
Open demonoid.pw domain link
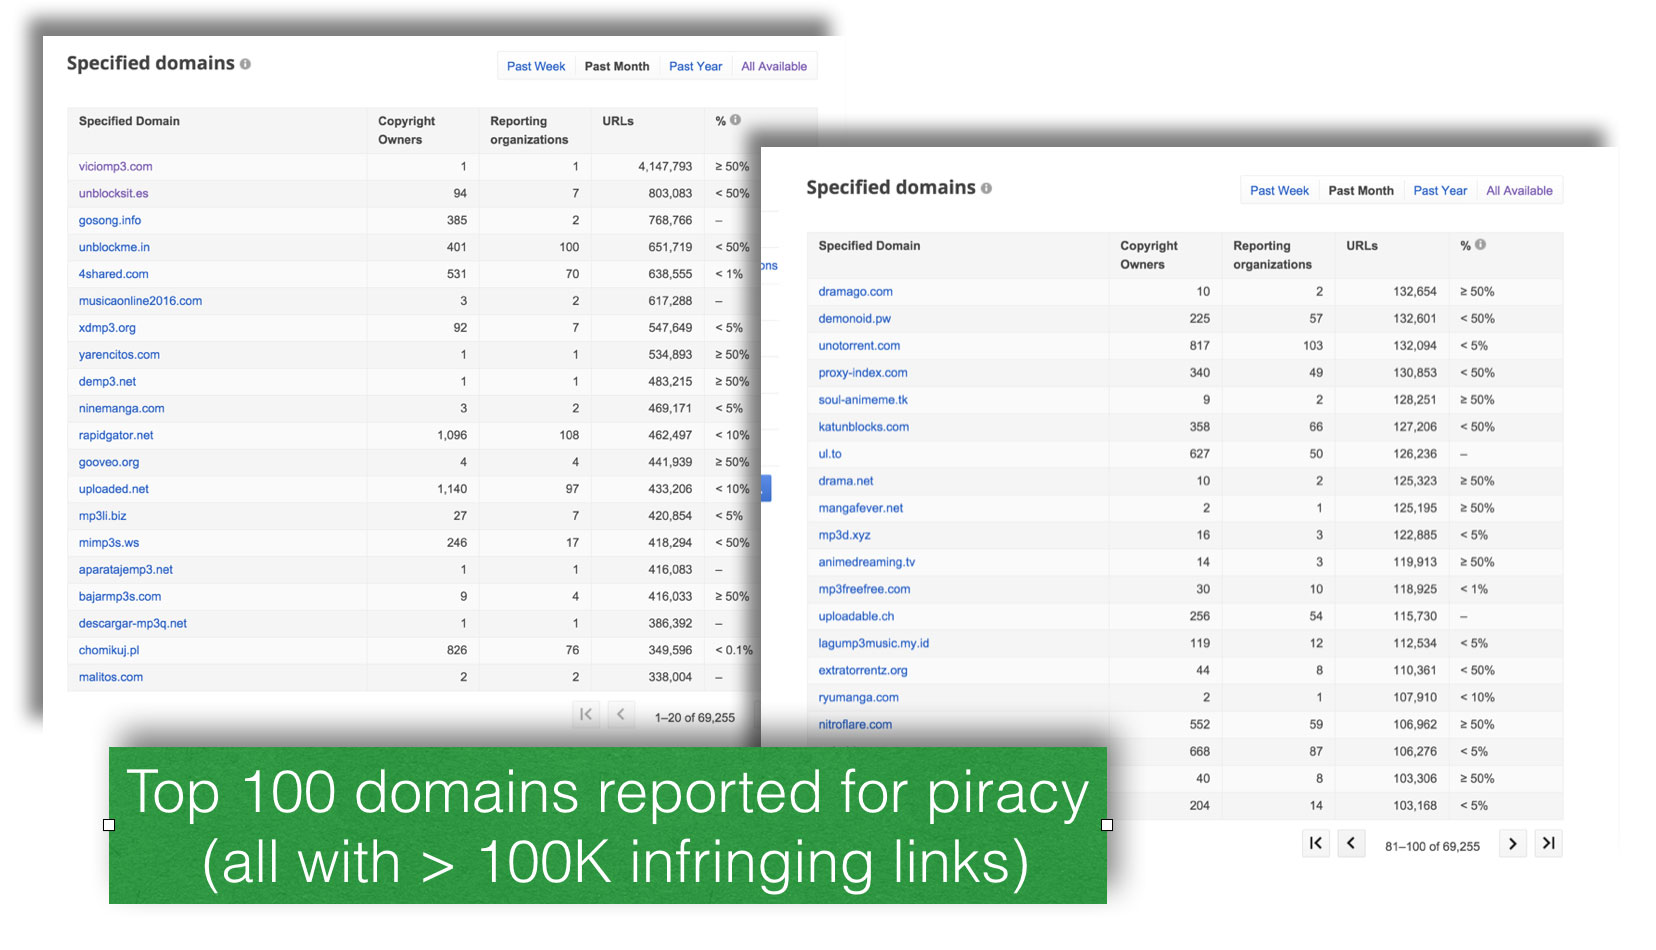(x=855, y=319)
